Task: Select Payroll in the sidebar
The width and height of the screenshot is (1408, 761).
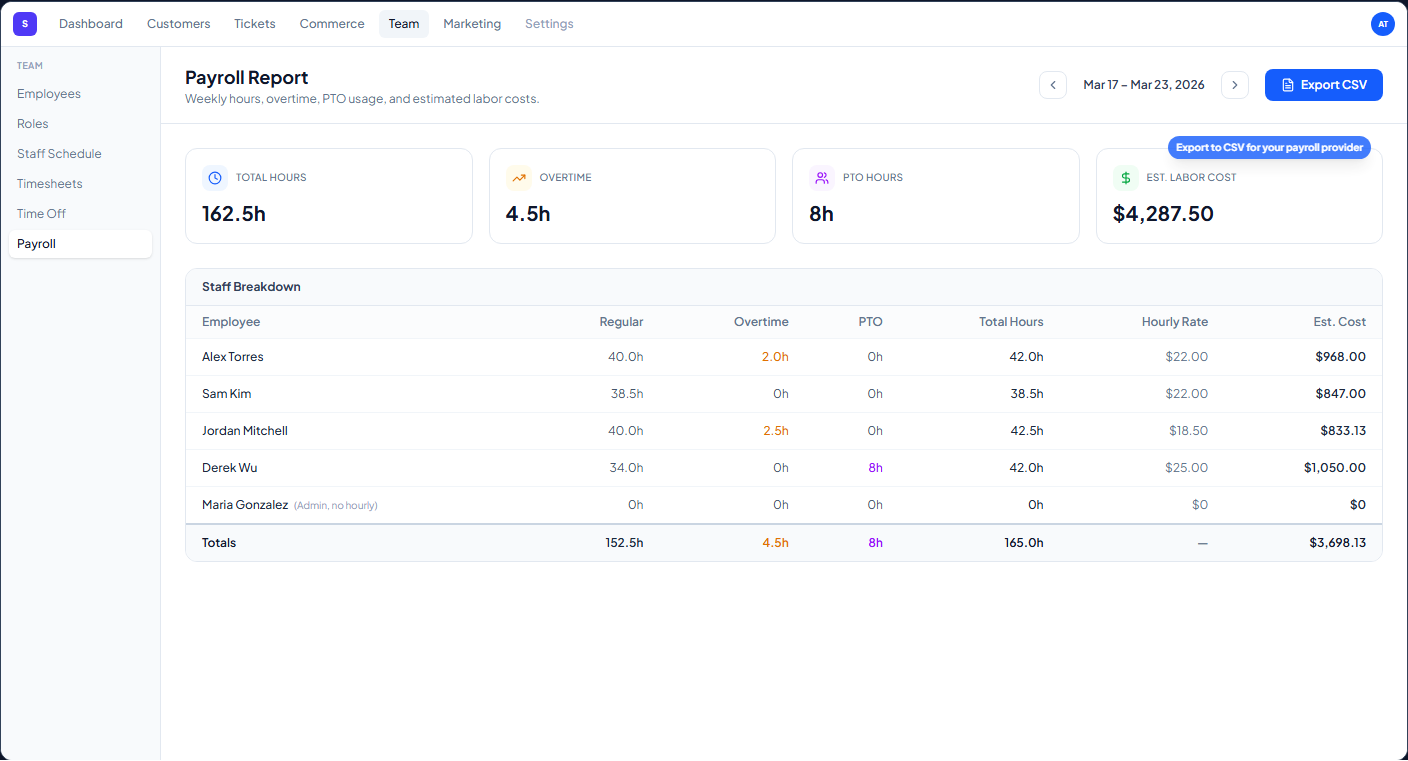Action: click(x=80, y=244)
